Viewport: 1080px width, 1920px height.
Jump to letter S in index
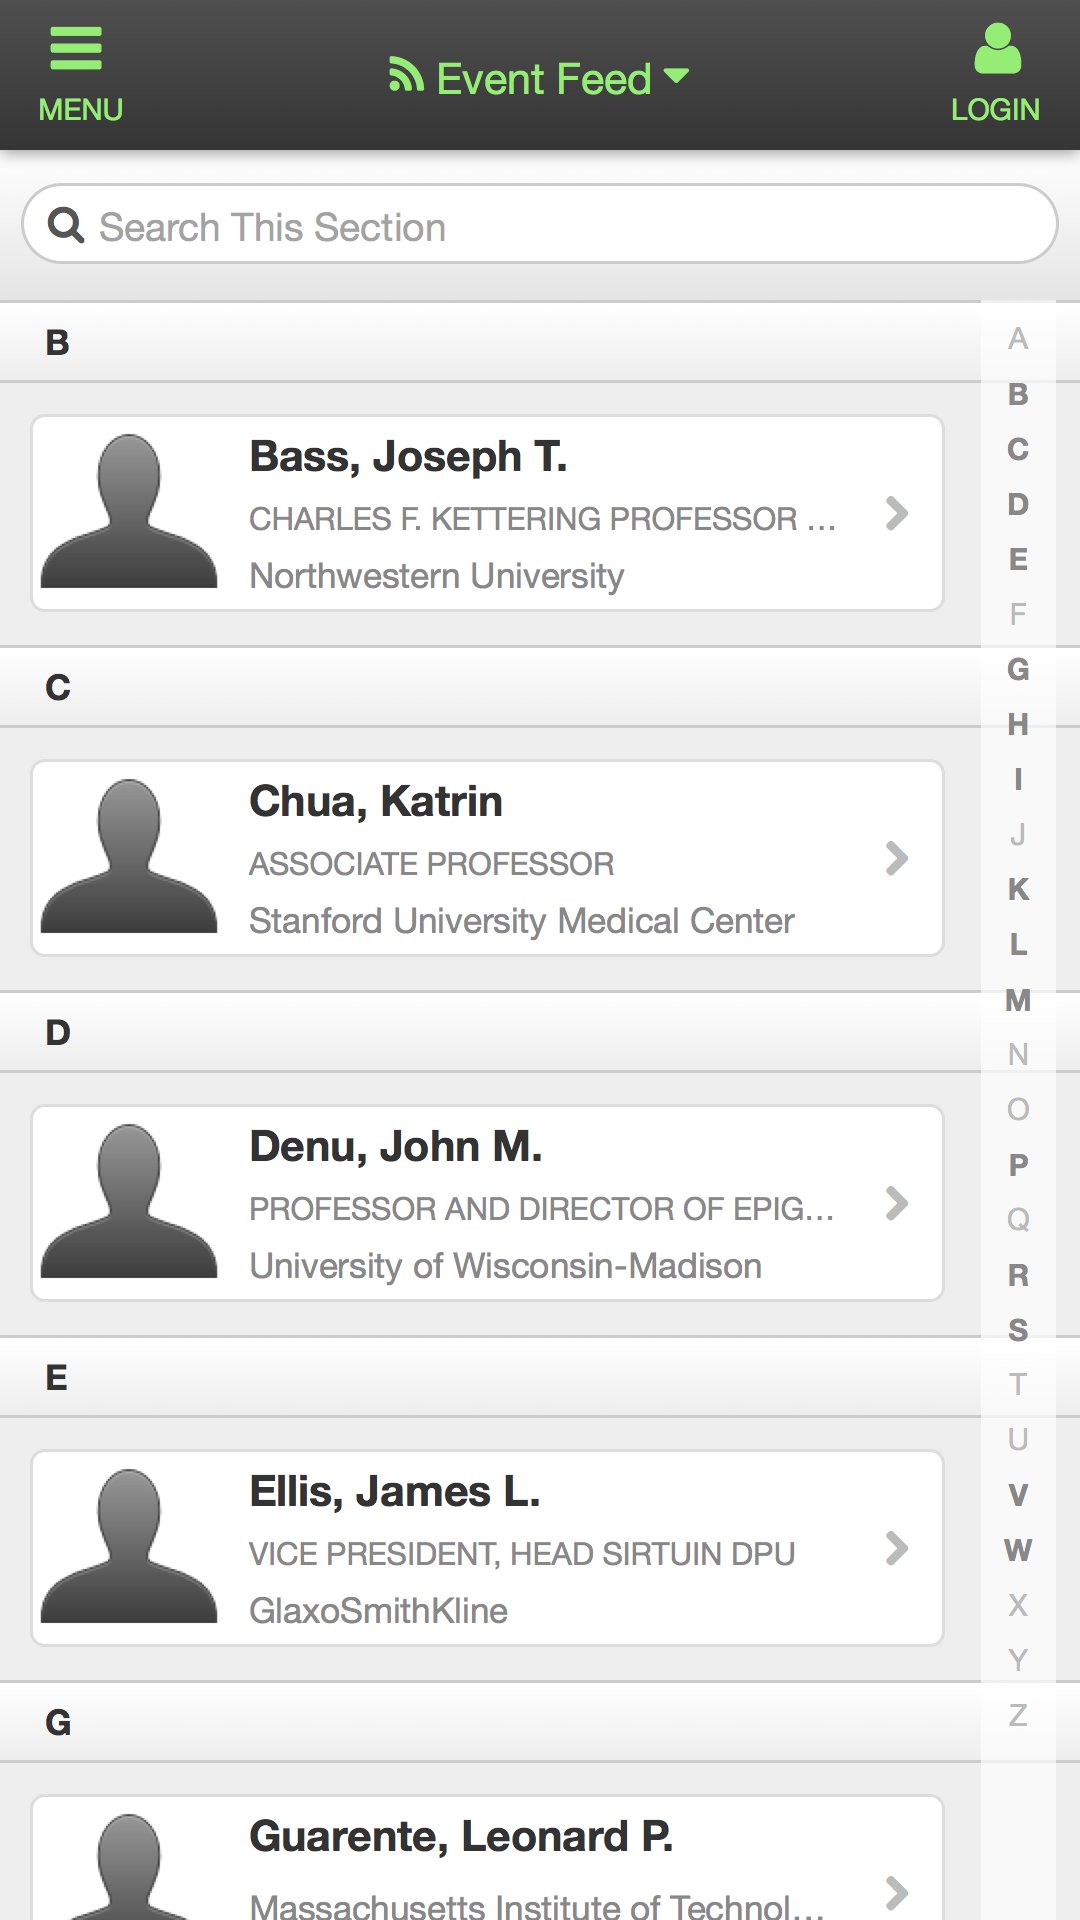(1018, 1330)
